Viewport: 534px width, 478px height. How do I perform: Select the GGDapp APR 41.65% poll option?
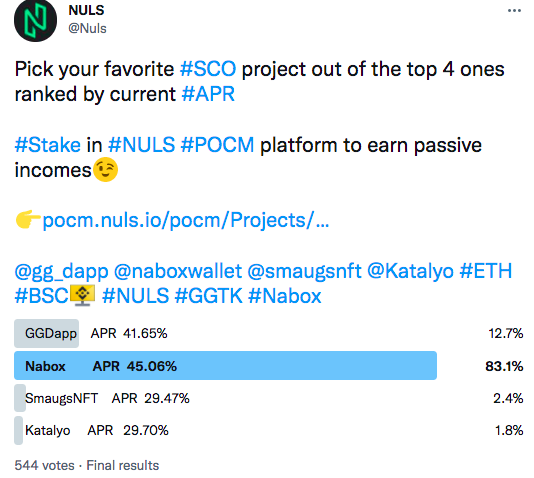click(268, 333)
